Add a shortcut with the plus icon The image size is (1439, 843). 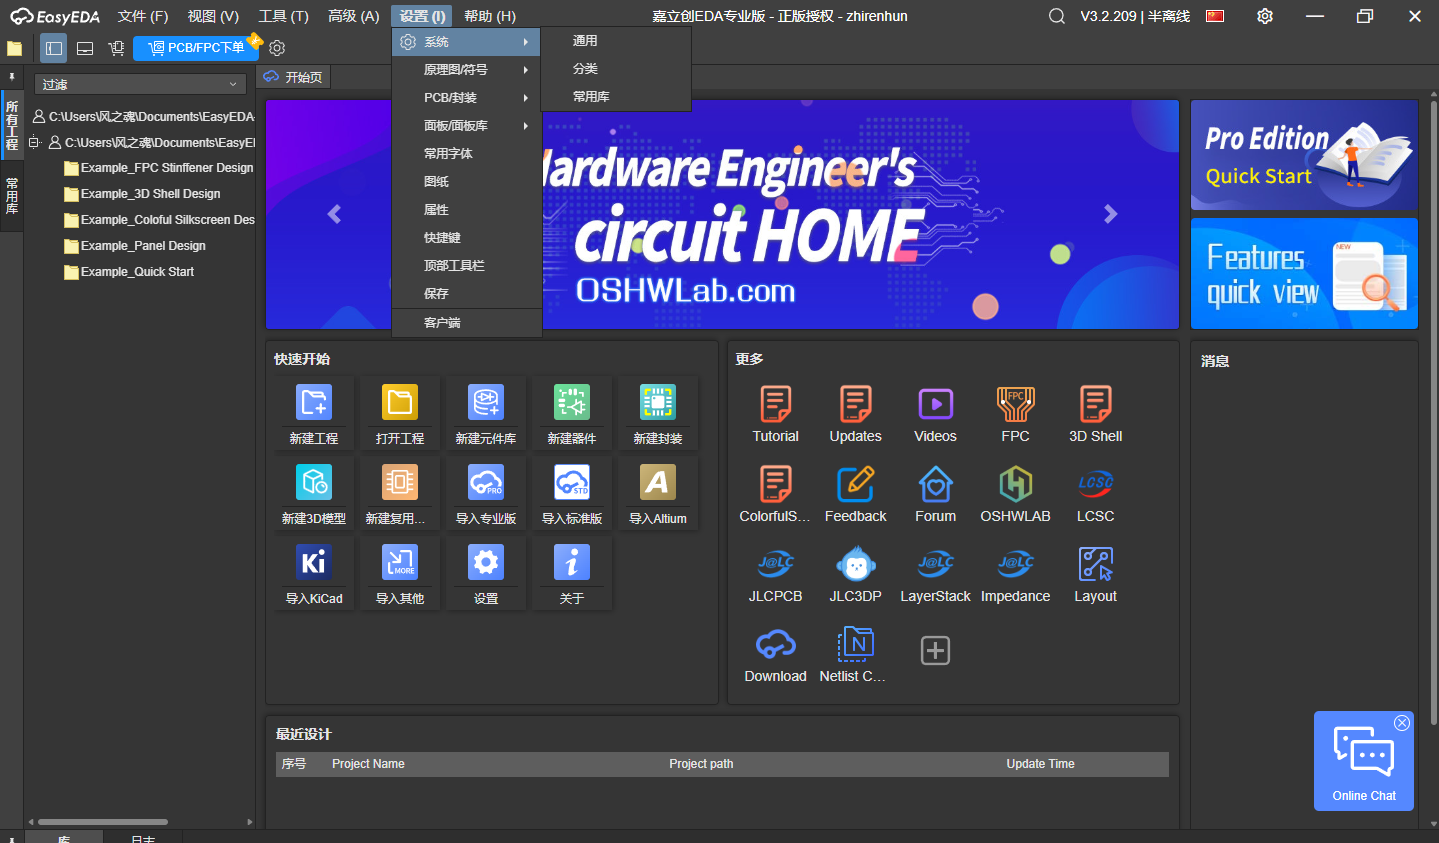pyautogui.click(x=935, y=651)
